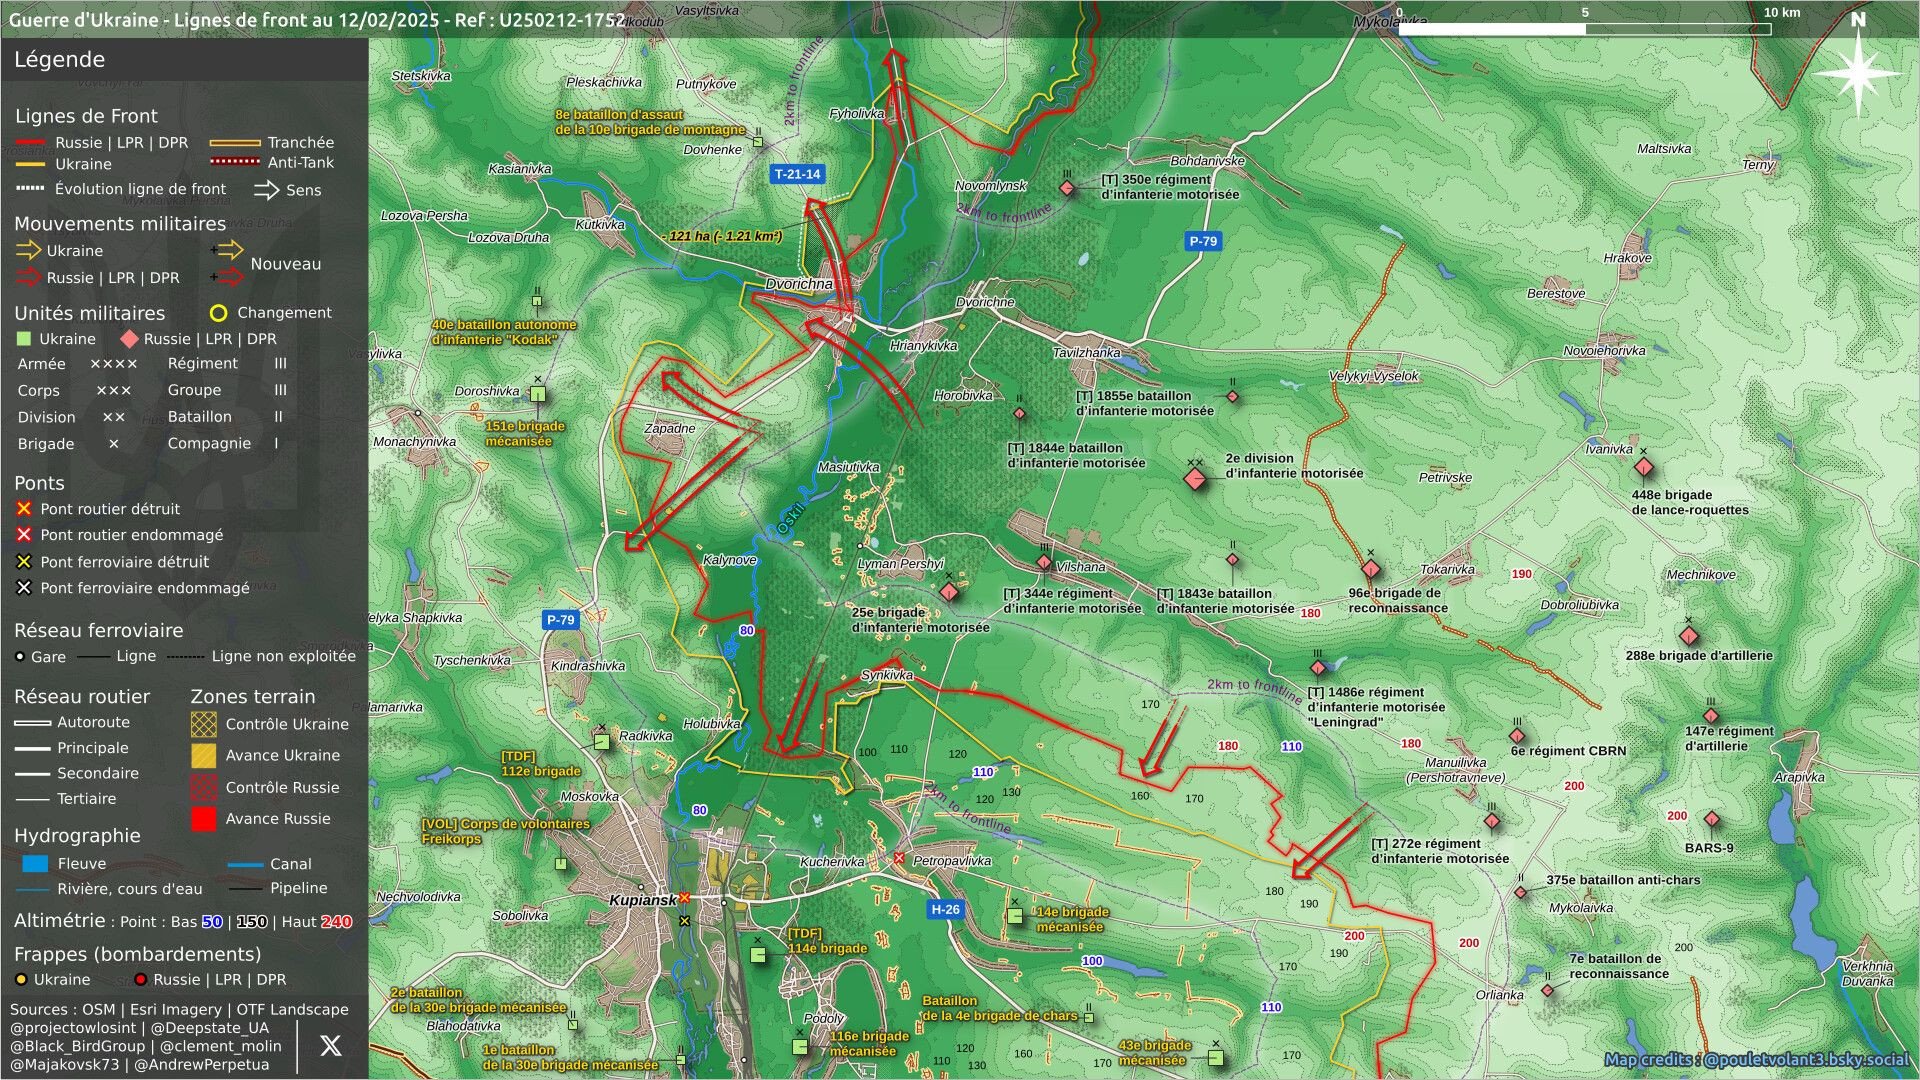Click the Manuilivka (Pershotravneve) label

point(1455,770)
